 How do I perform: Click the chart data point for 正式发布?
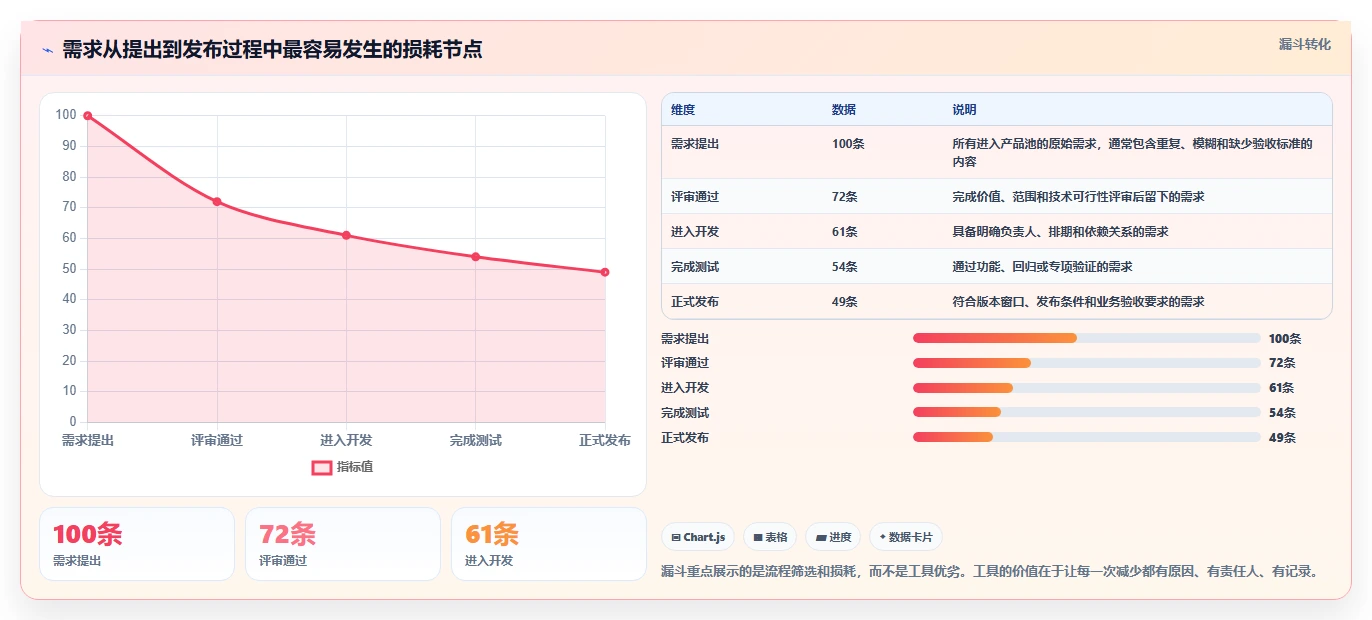(605, 272)
